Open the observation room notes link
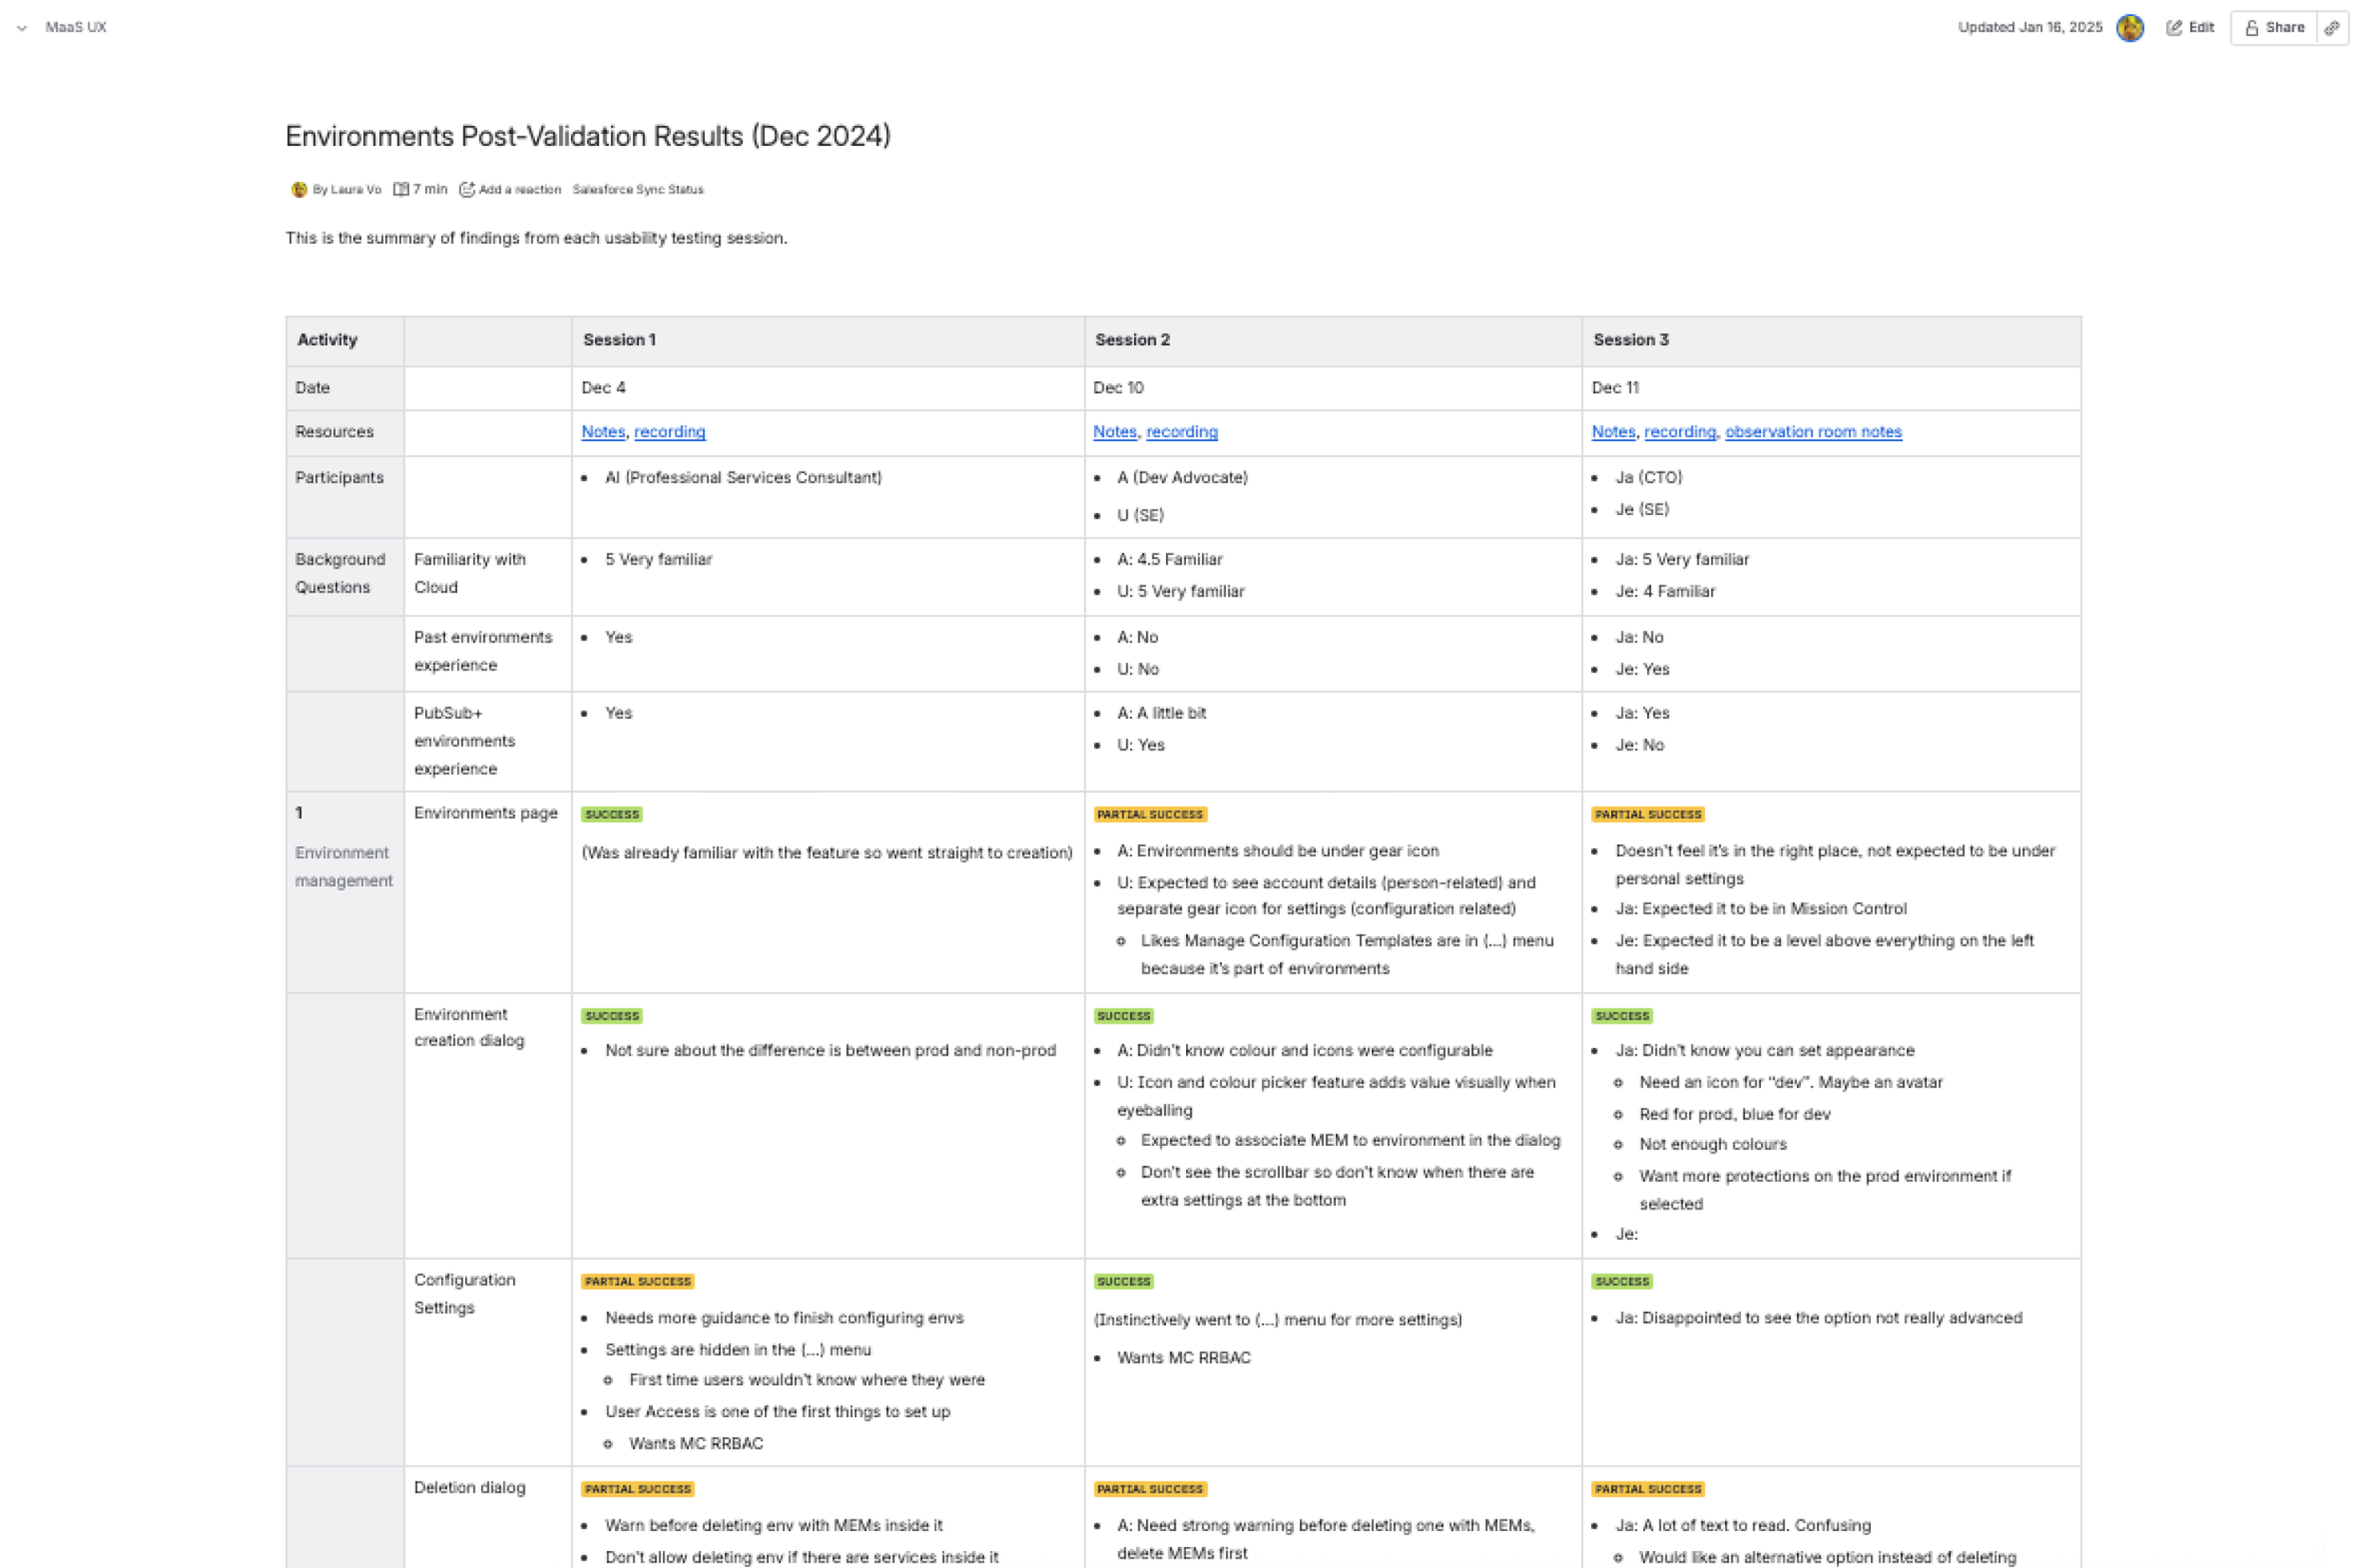This screenshot has height=1568, width=2372. pyautogui.click(x=1812, y=432)
